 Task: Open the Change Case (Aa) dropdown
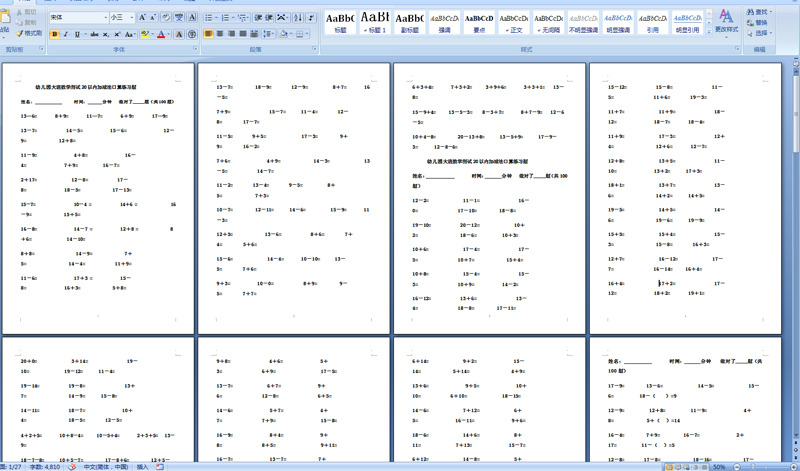[x=130, y=35]
